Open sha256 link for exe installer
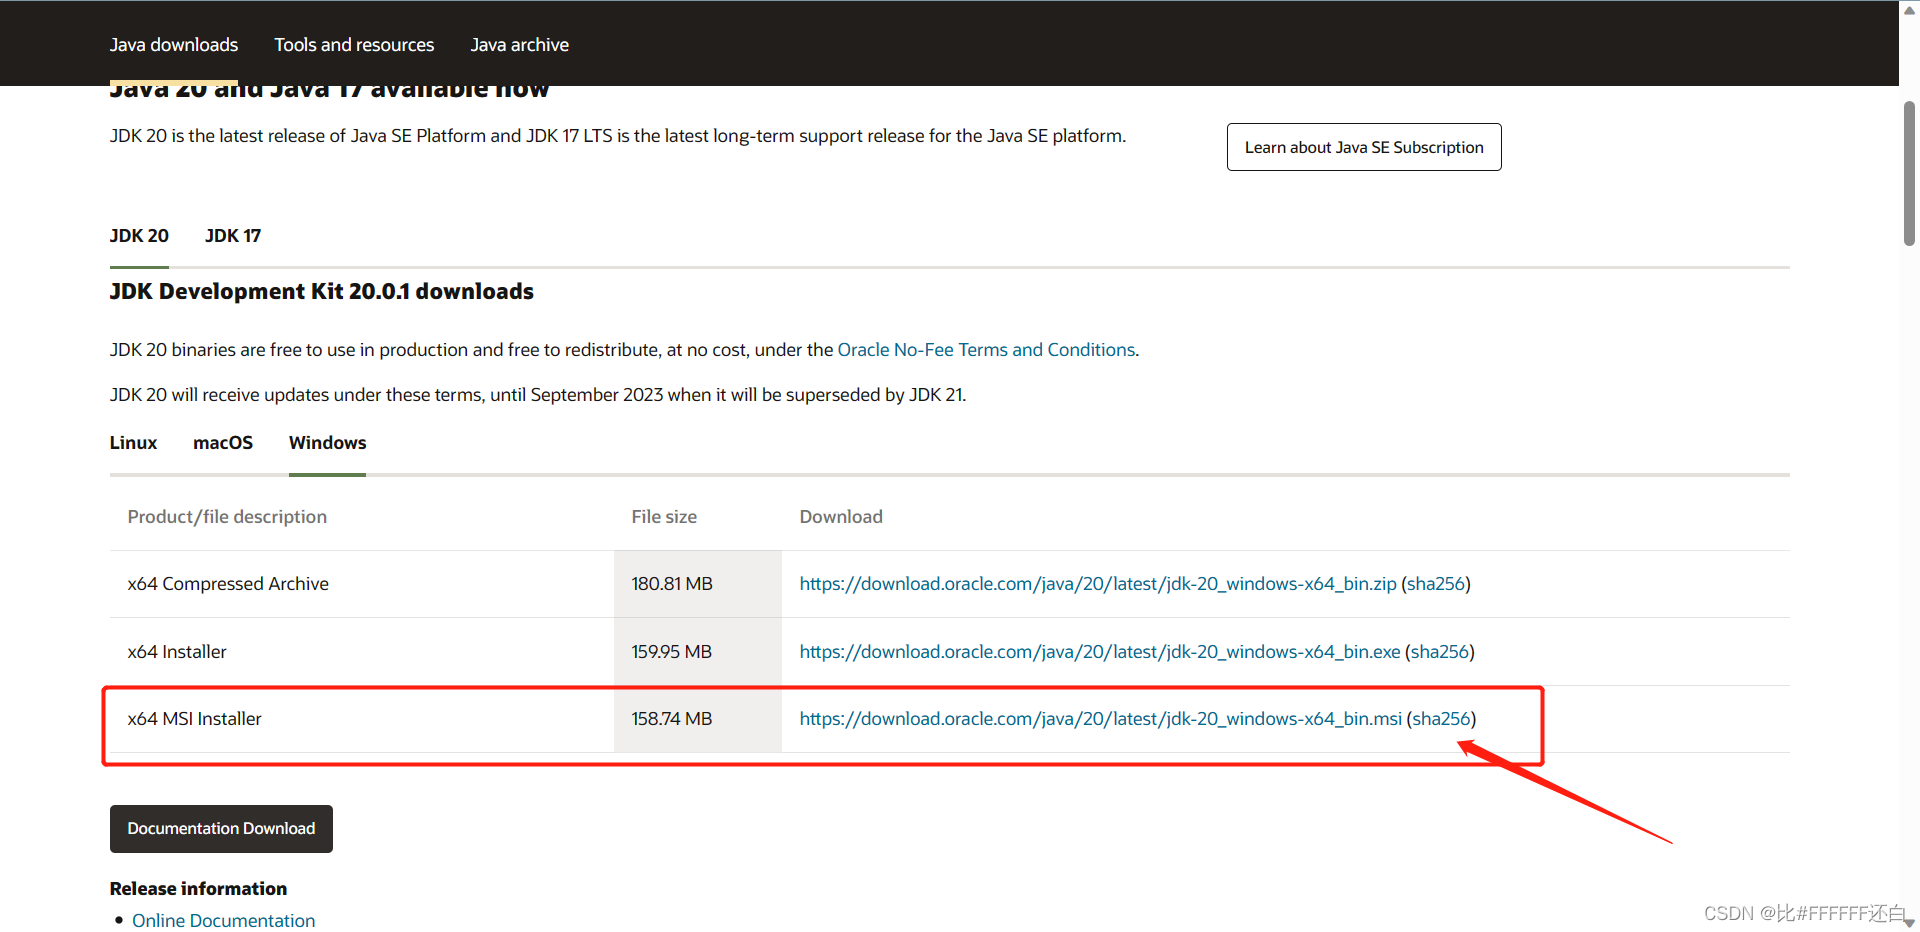1920x932 pixels. (1440, 652)
